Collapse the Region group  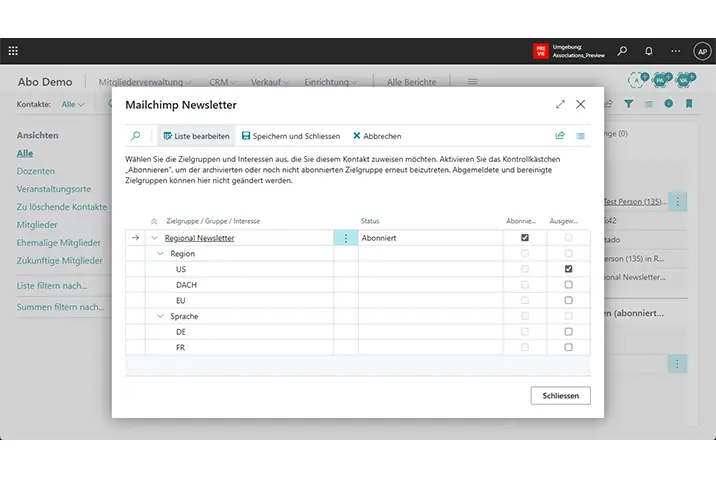click(x=160, y=253)
